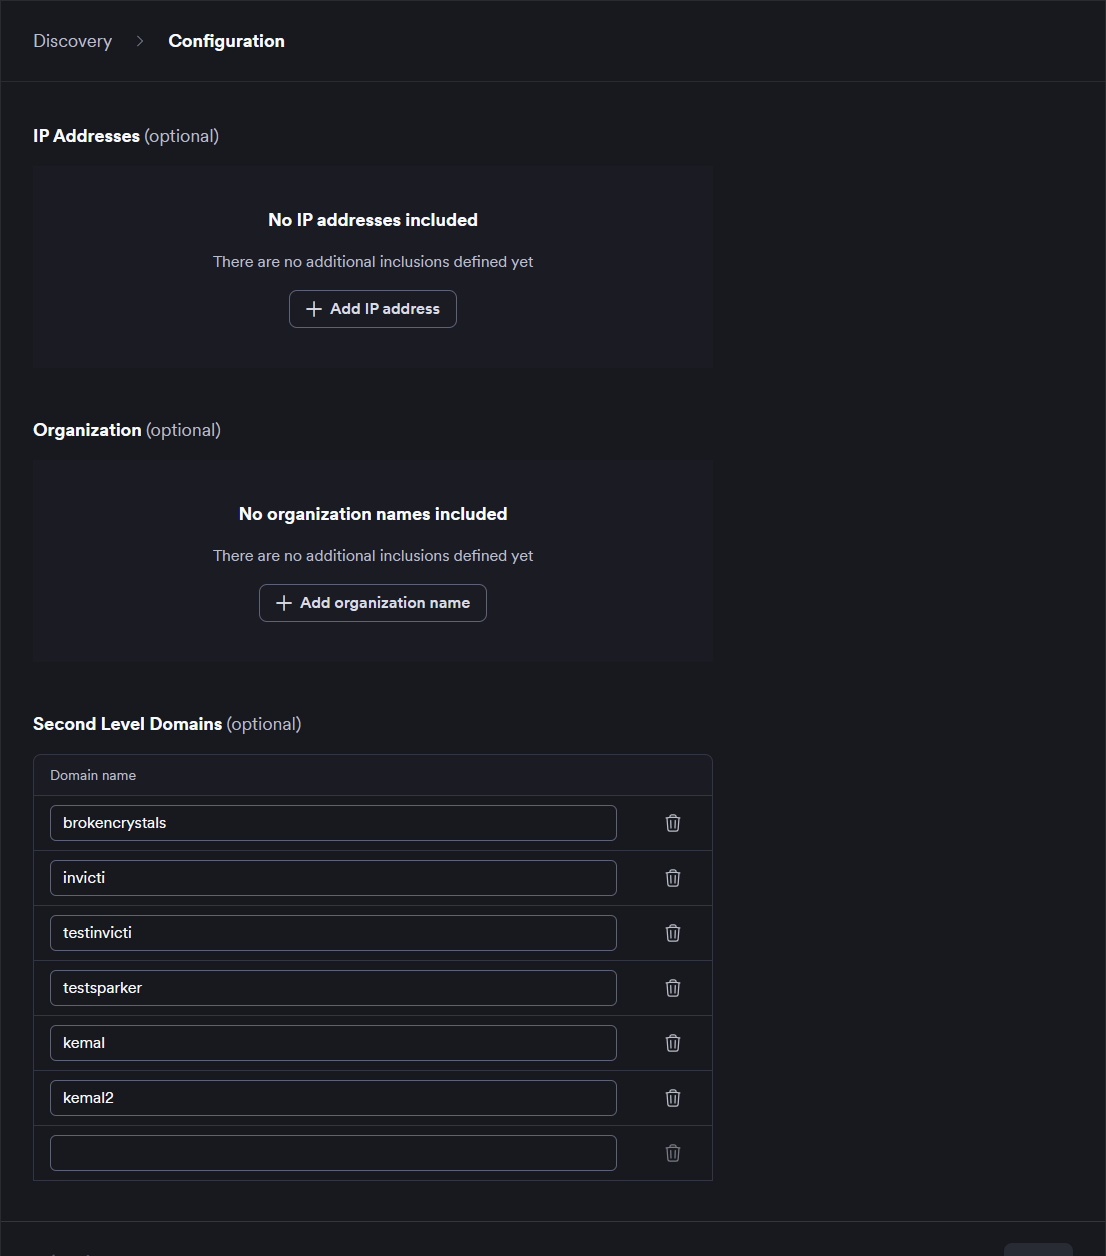Click inside the kemal domain field
Image resolution: width=1106 pixels, height=1256 pixels.
click(333, 1043)
